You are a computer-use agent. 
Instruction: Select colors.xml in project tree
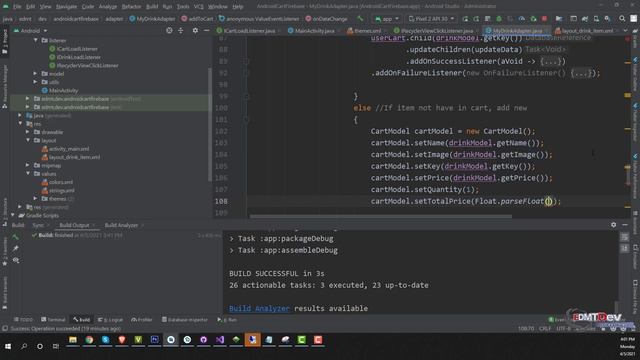[60, 182]
